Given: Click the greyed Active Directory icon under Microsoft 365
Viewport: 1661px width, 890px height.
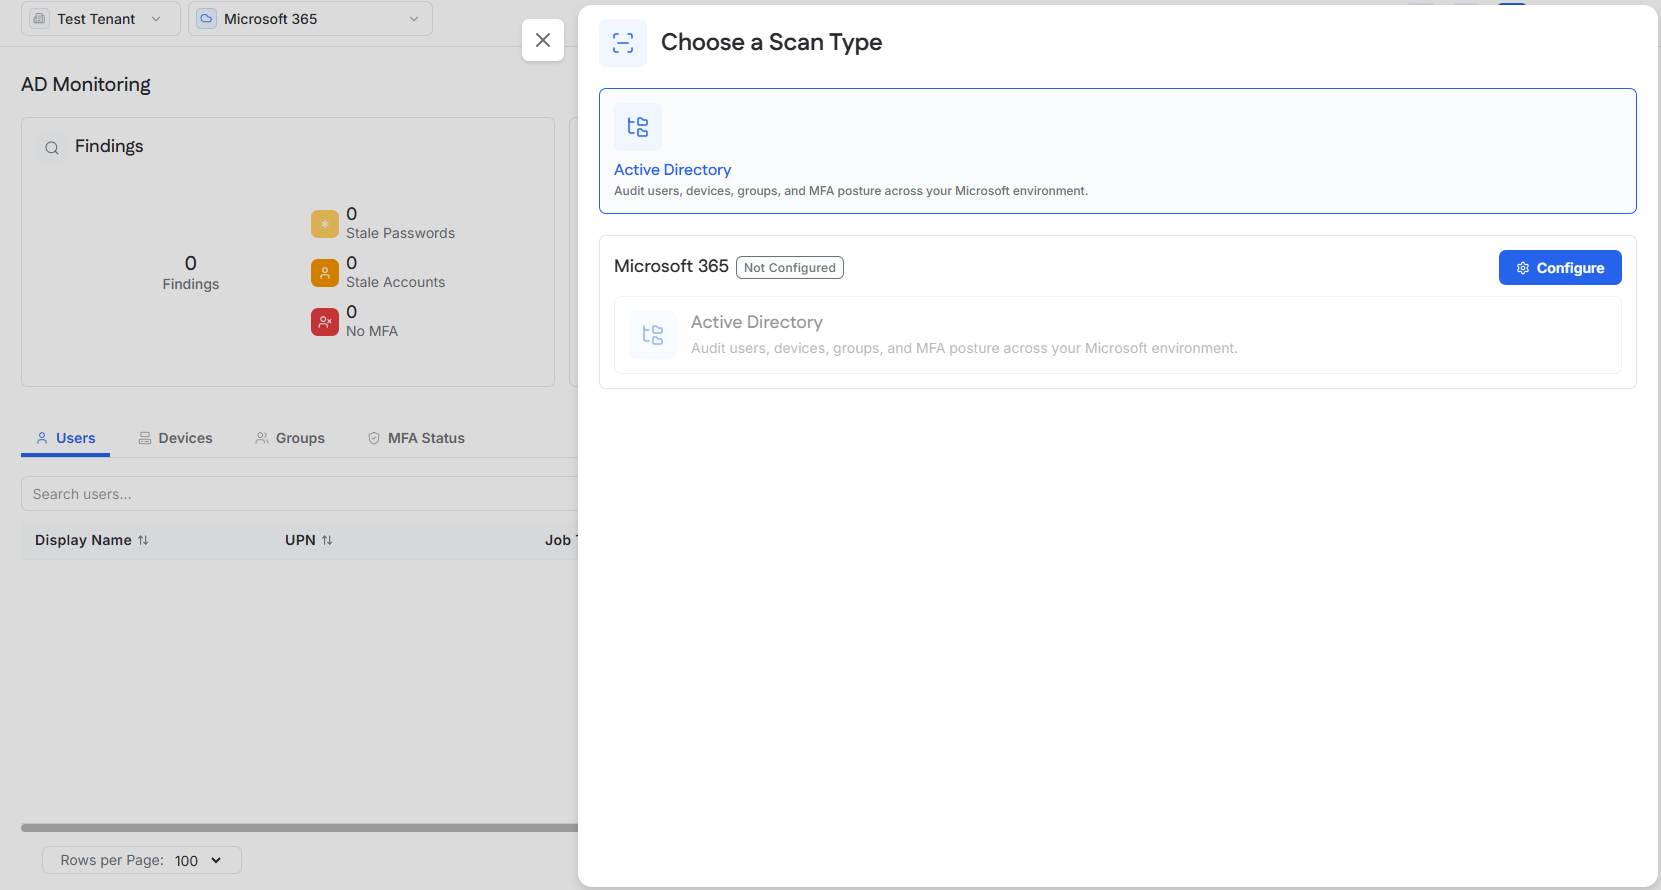Looking at the screenshot, I should point(653,335).
